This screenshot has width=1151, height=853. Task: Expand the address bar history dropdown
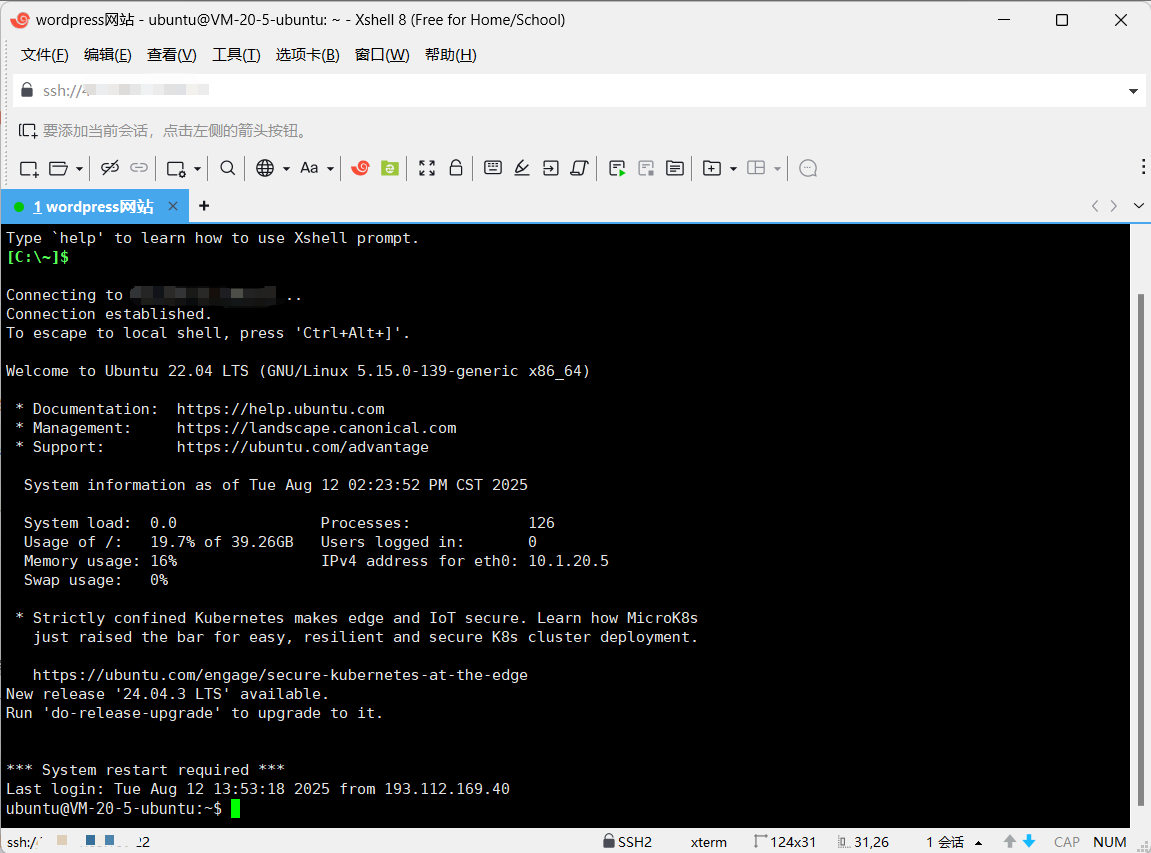tap(1133, 91)
